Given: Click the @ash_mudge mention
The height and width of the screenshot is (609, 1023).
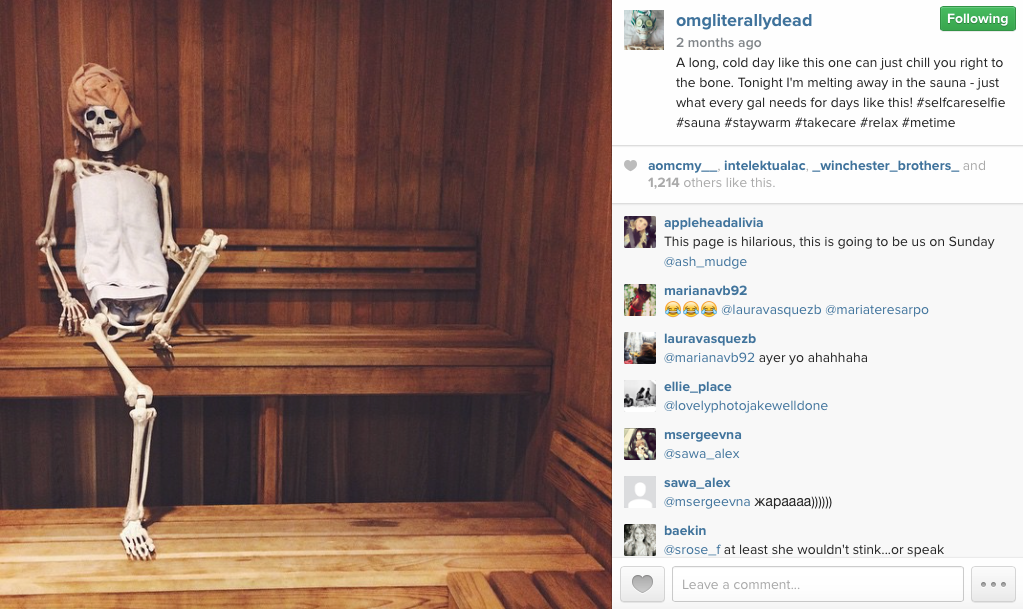Looking at the screenshot, I should click(705, 262).
